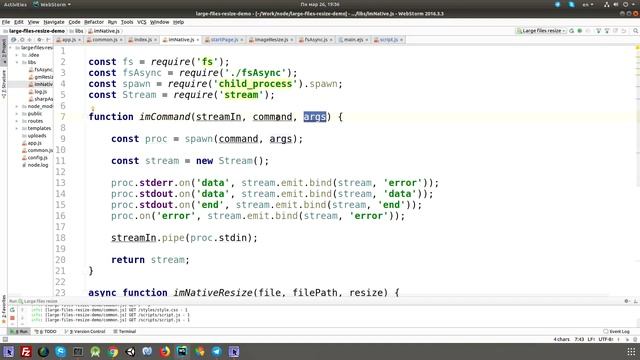
Task: Open the keyboard language 'en' dropdown
Action: click(x=587, y=4)
